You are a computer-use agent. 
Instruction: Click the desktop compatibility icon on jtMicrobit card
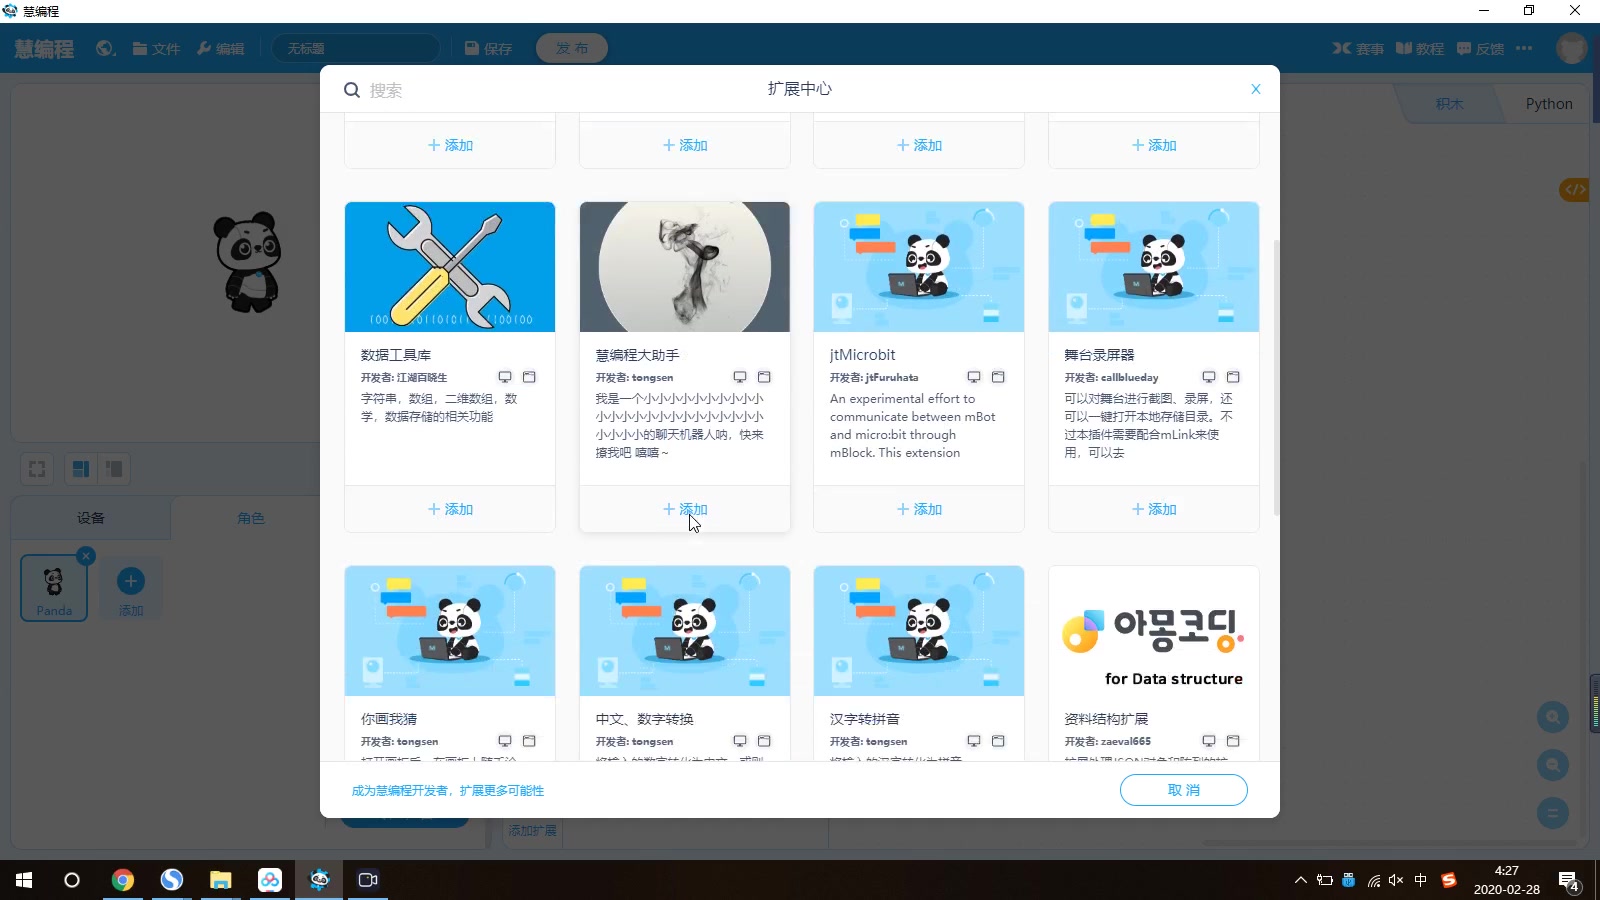pos(973,377)
